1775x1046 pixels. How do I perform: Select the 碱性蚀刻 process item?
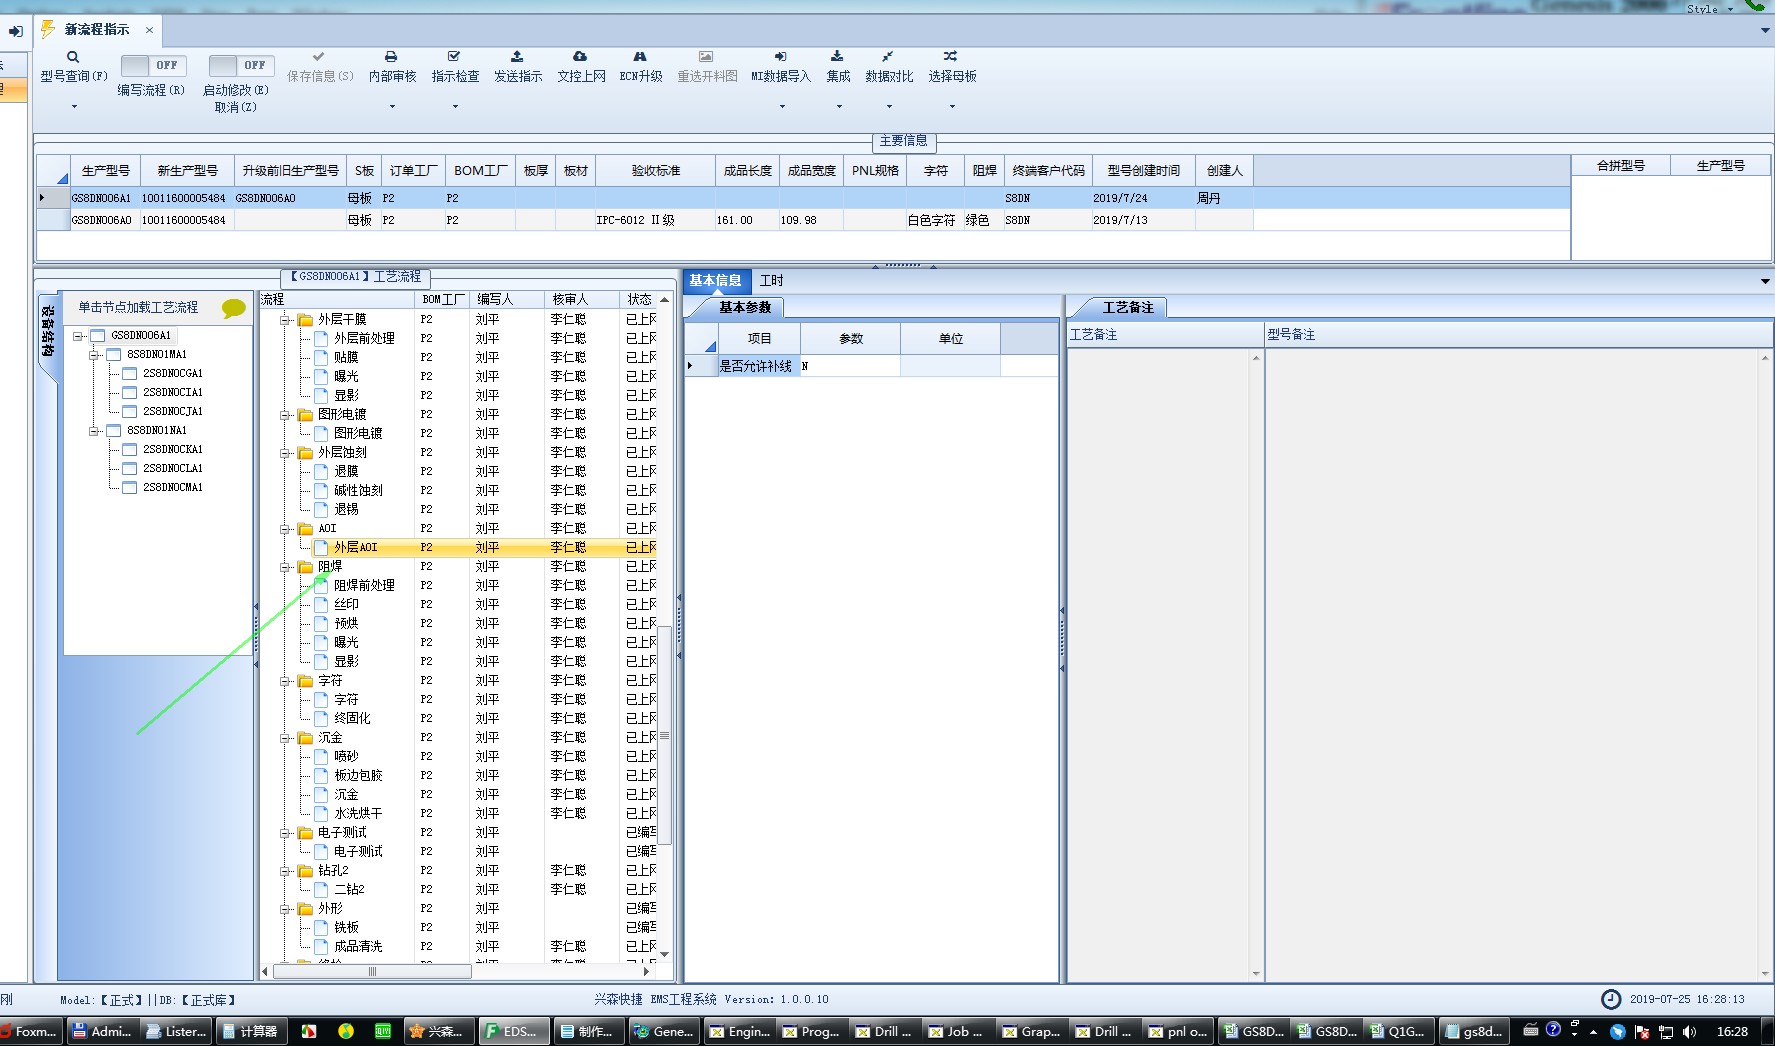[x=358, y=490]
